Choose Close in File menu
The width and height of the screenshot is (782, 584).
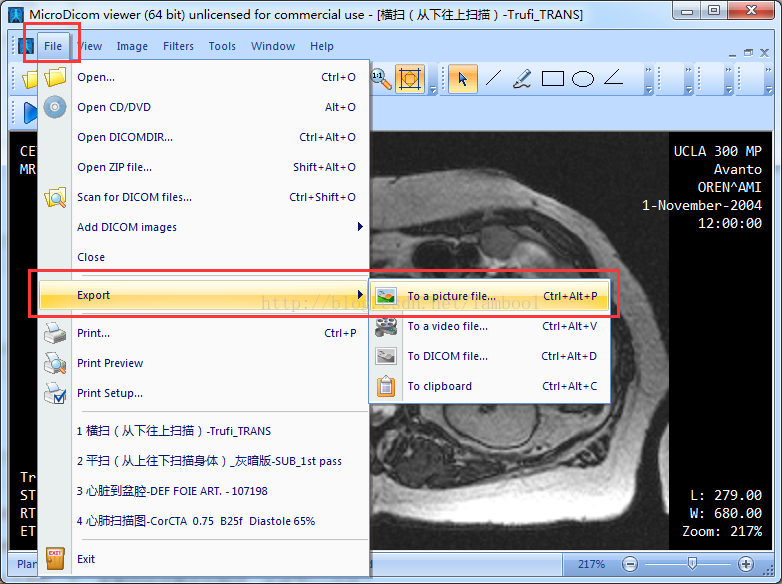(204, 257)
